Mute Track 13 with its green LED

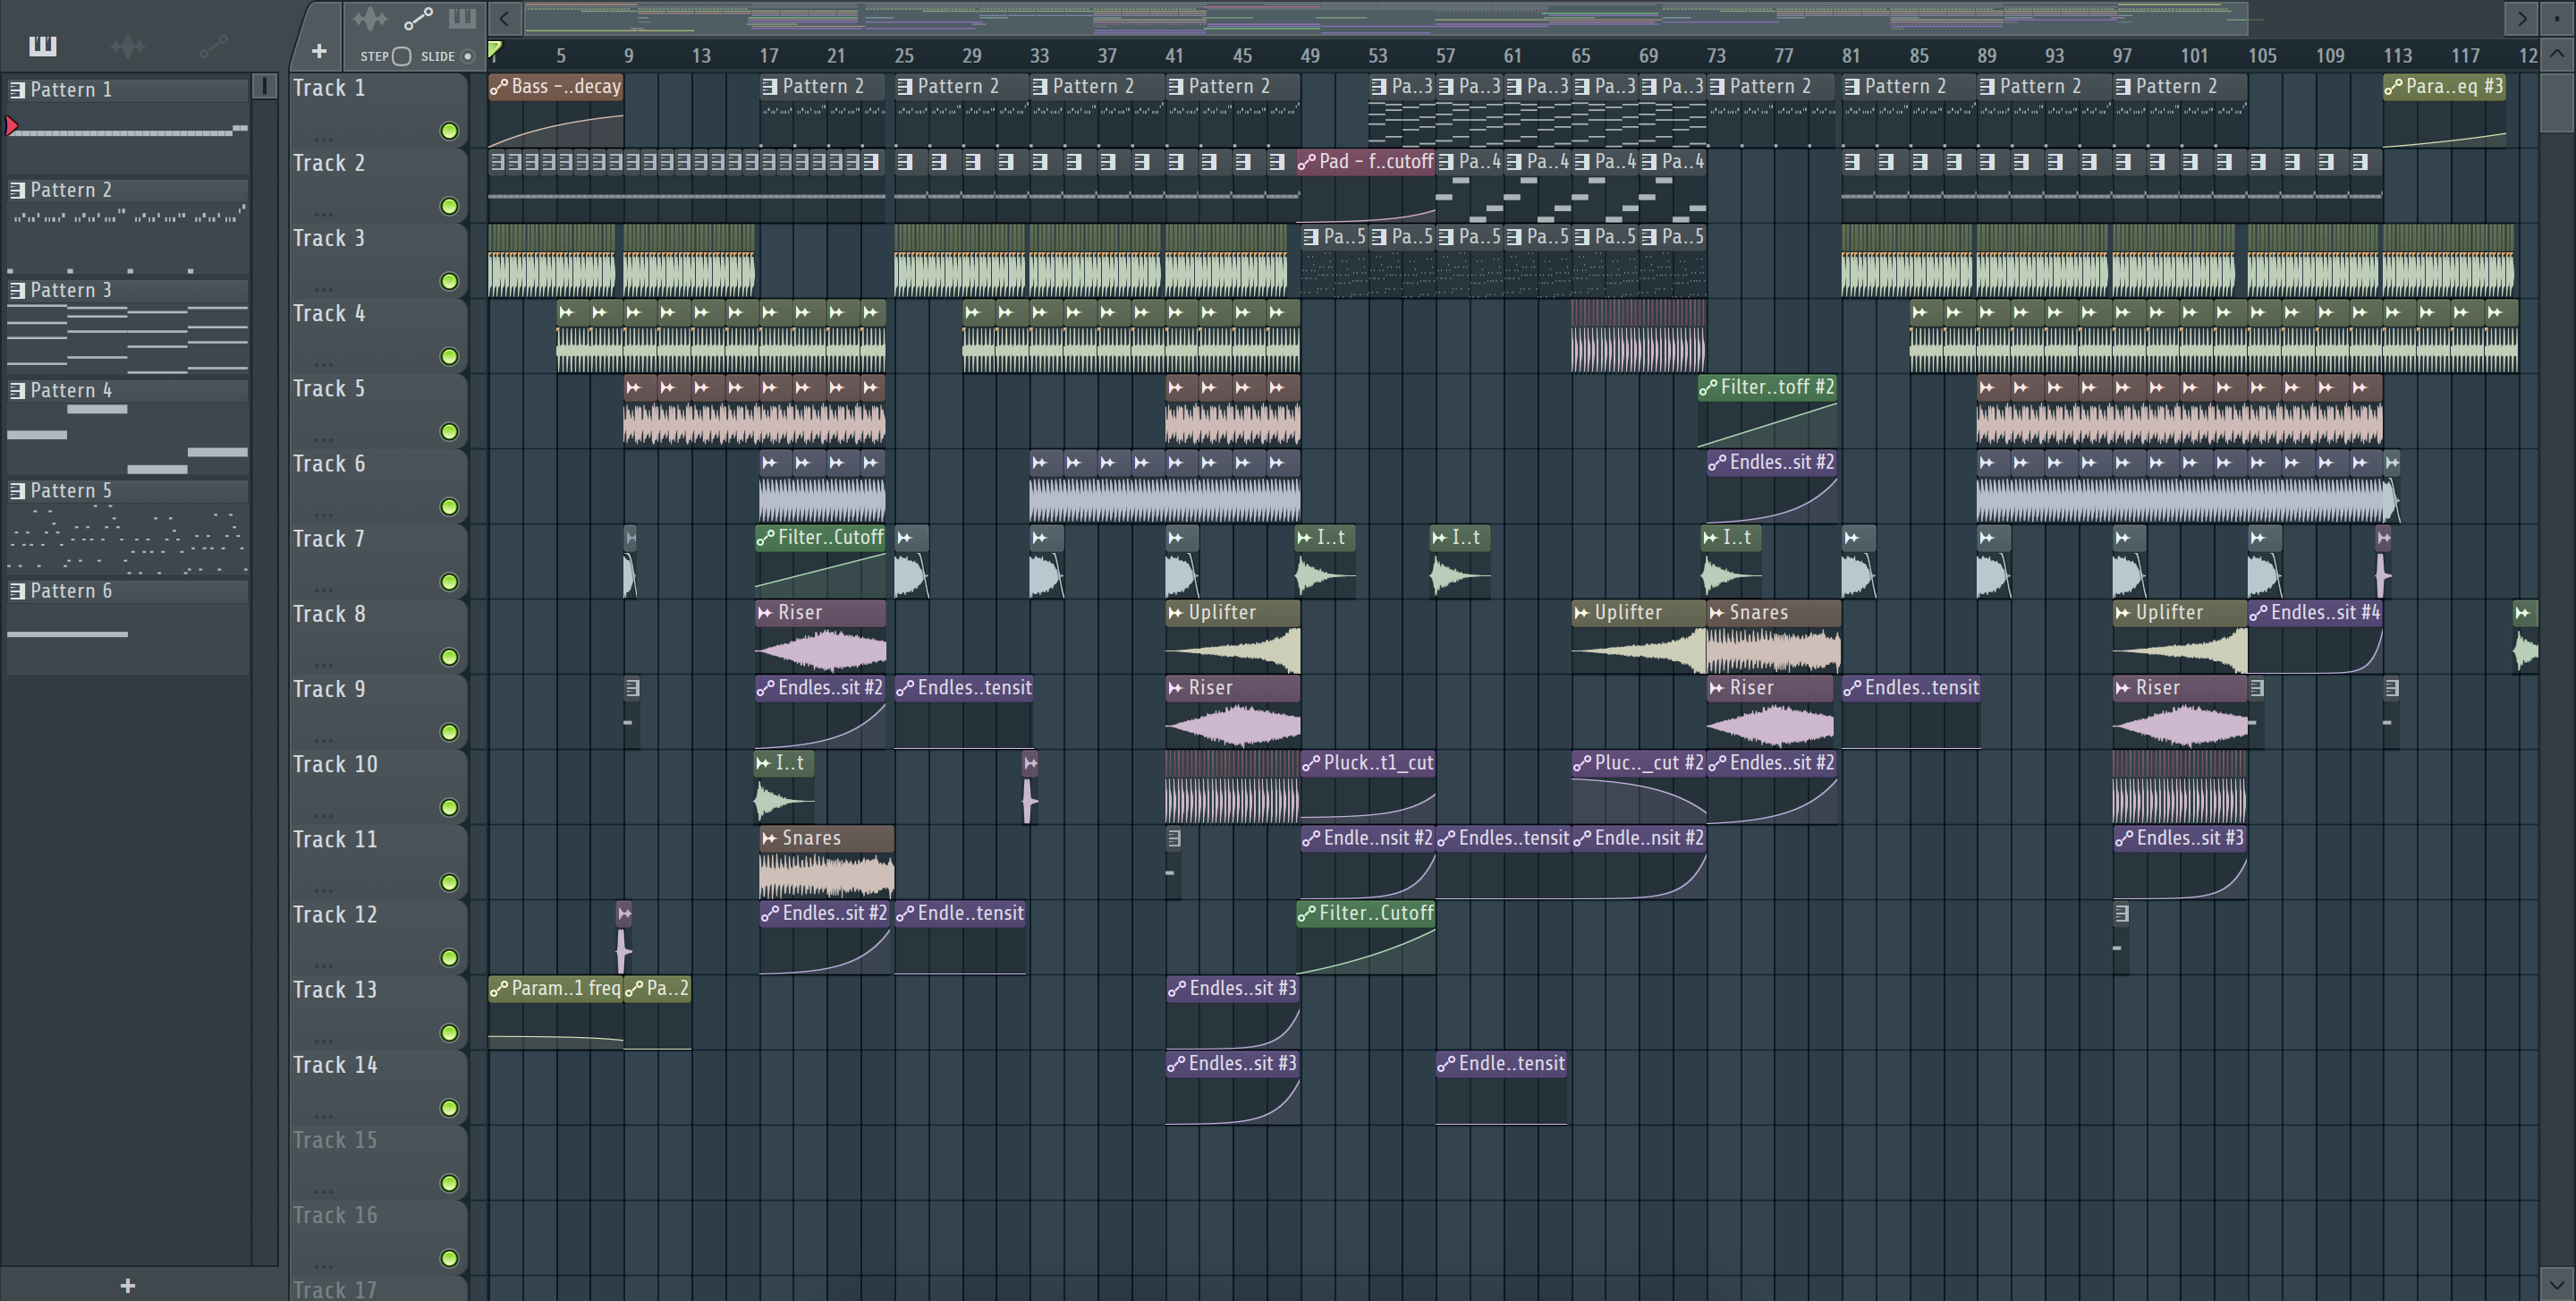[x=449, y=1033]
